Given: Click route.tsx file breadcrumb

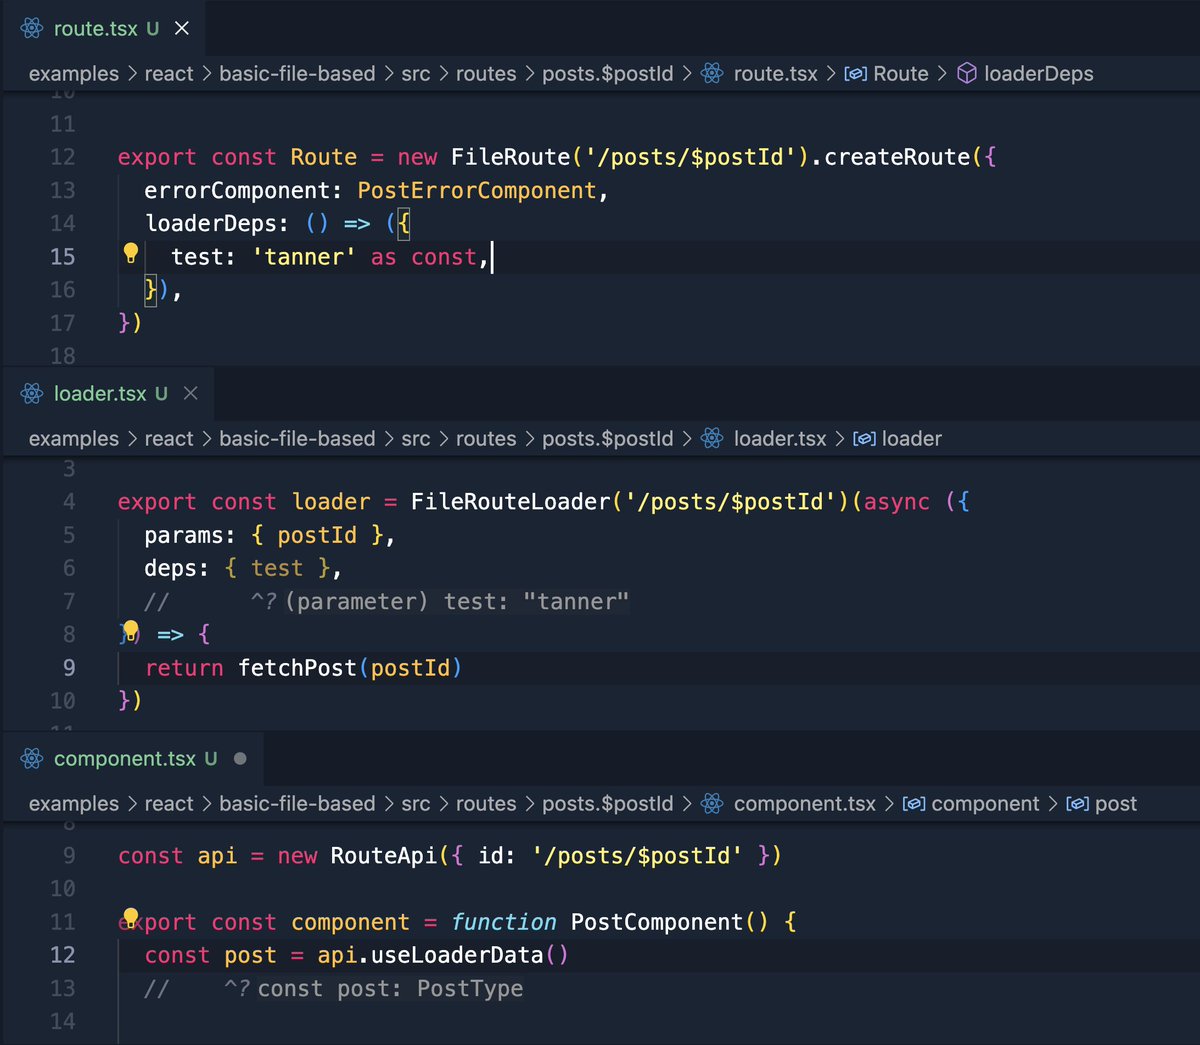Looking at the screenshot, I should [x=775, y=73].
